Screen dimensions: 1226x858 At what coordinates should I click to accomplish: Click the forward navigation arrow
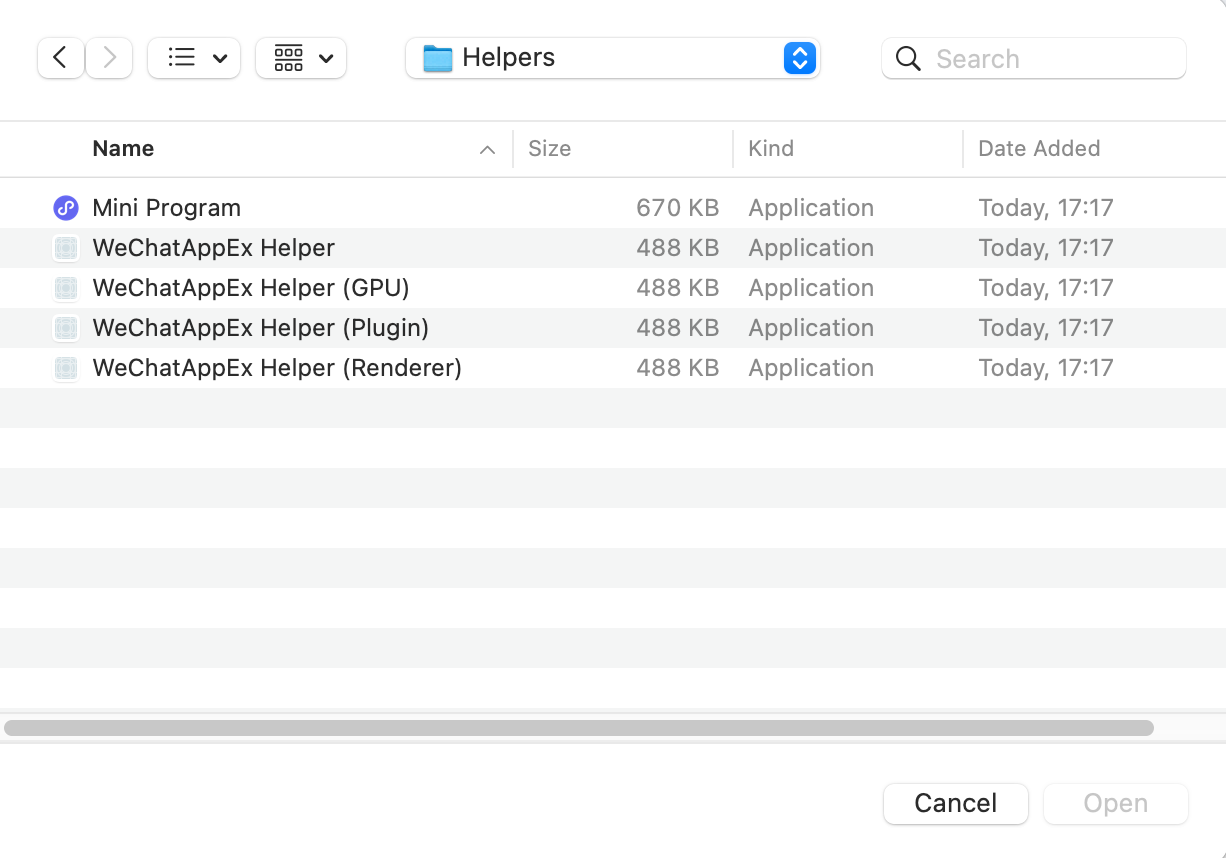click(109, 58)
